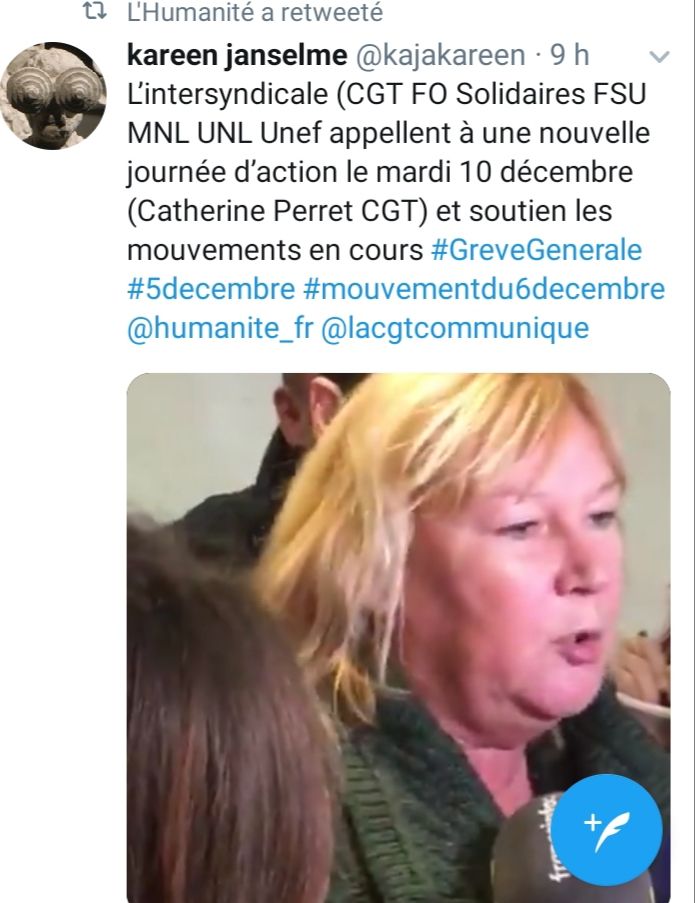The height and width of the screenshot is (903, 695).
Task: Open the #GreveGenerale hashtag
Action: [537, 250]
